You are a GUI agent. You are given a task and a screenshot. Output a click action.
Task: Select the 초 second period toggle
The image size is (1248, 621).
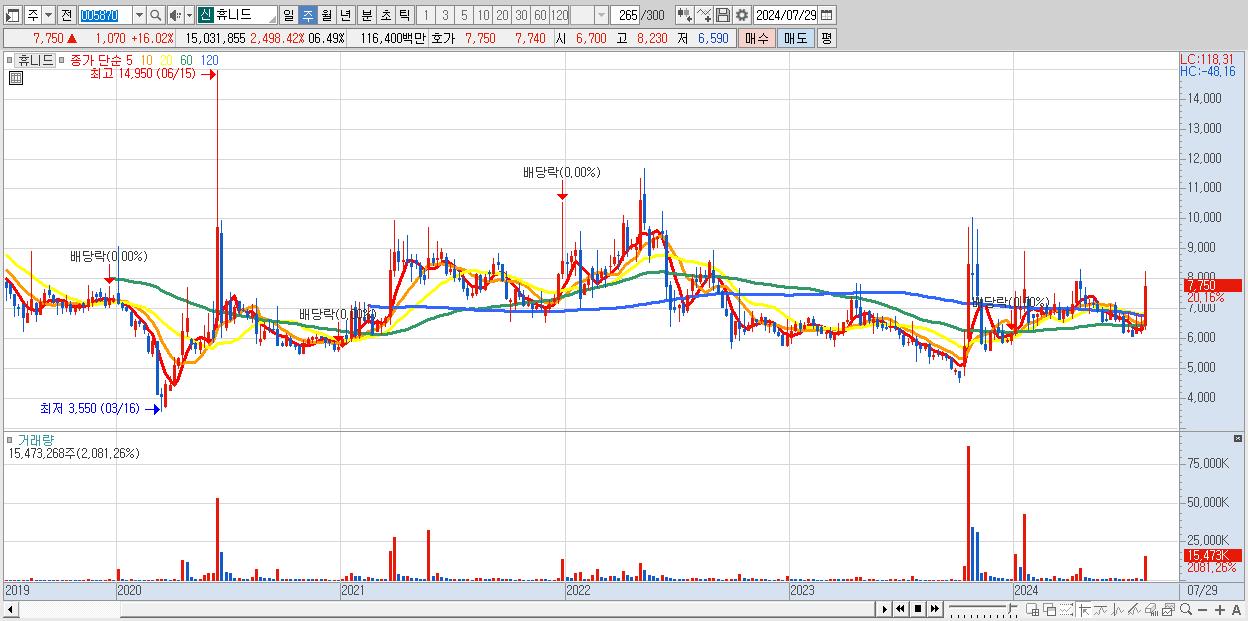click(x=385, y=15)
